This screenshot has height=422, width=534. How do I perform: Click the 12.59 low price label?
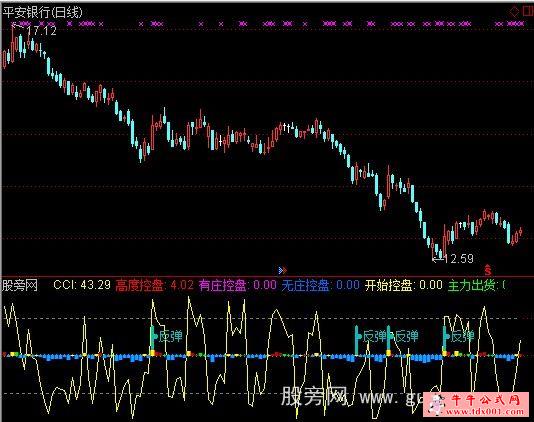[459, 259]
